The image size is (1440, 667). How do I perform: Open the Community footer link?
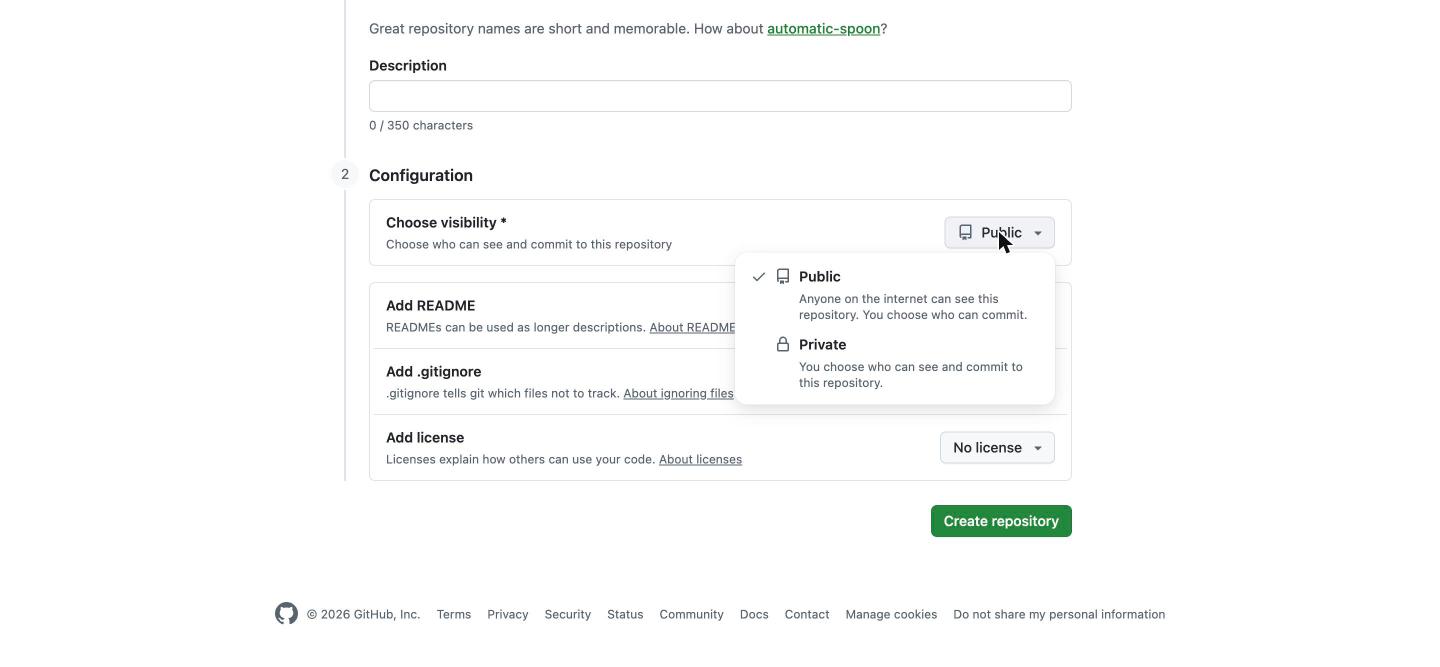pos(691,614)
